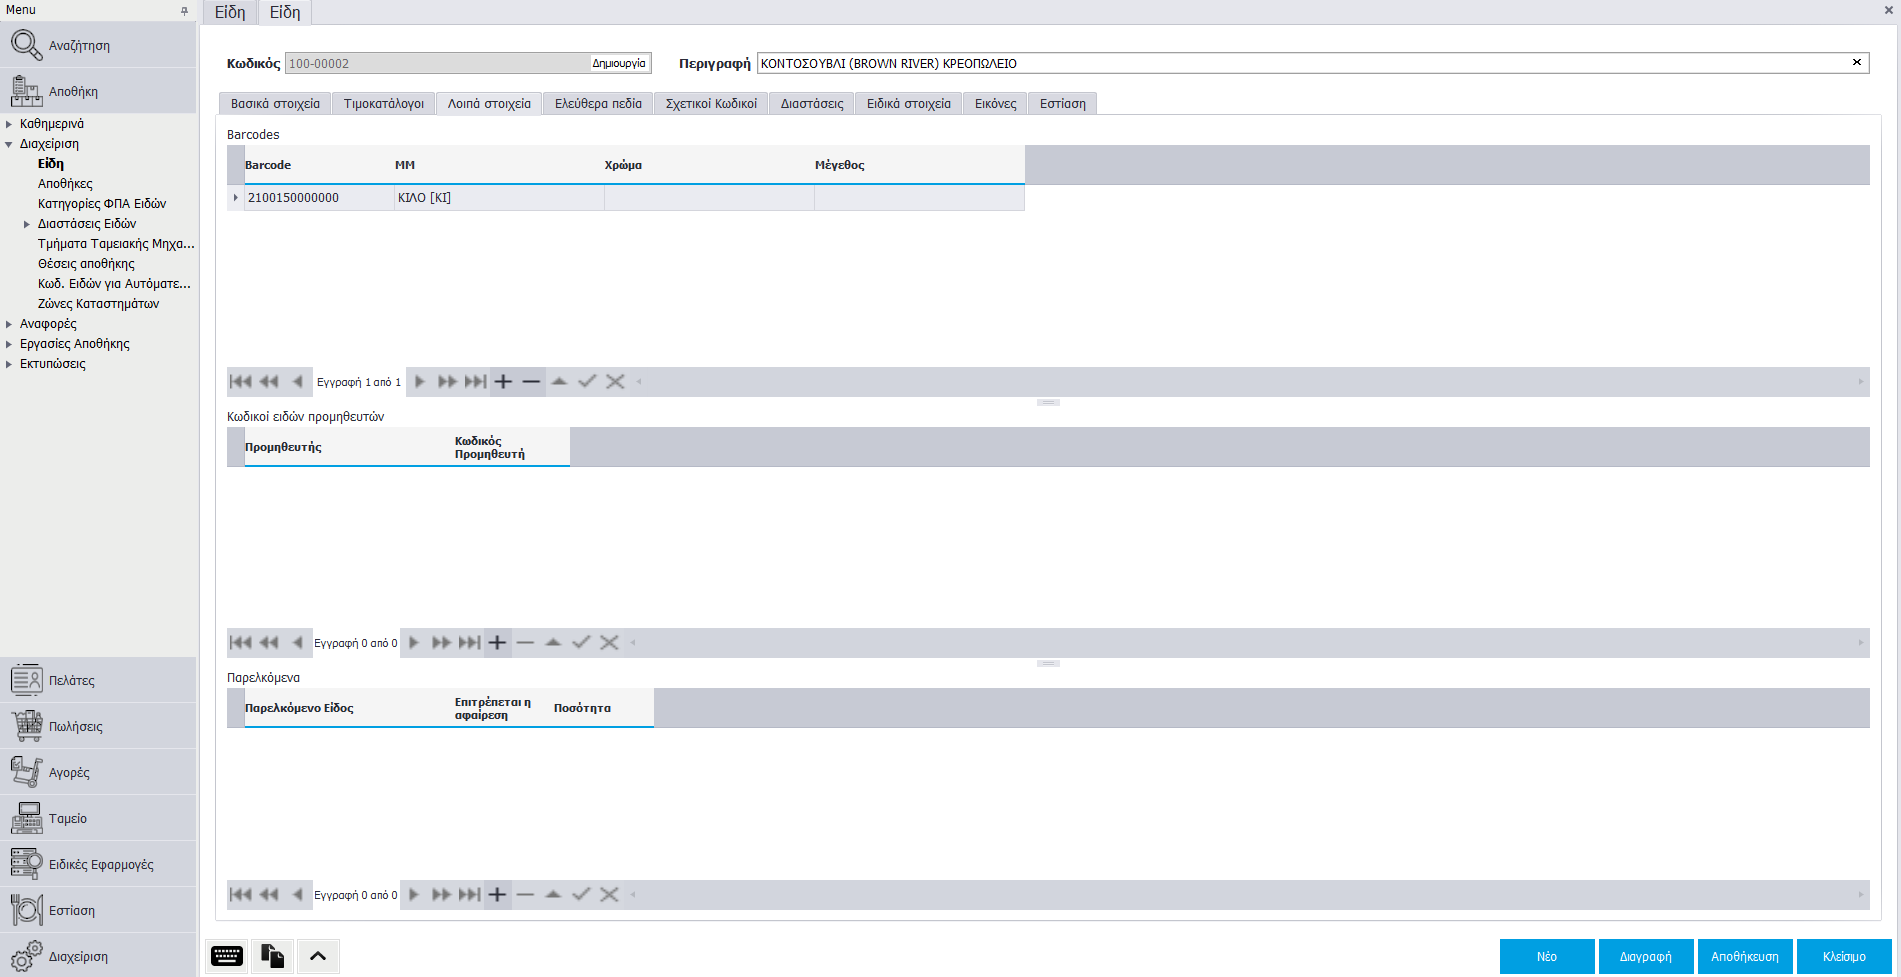The height and width of the screenshot is (977, 1901).
Task: Click the Διαγραφή delete button
Action: 1645,957
